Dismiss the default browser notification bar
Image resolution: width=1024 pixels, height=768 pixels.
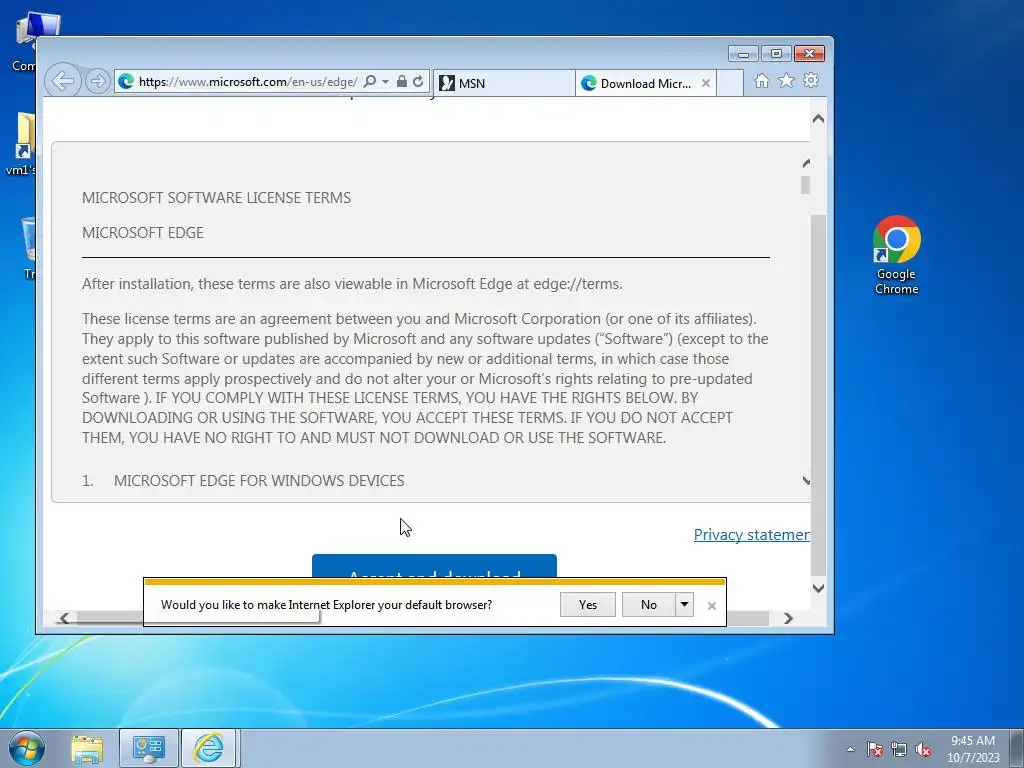point(712,606)
